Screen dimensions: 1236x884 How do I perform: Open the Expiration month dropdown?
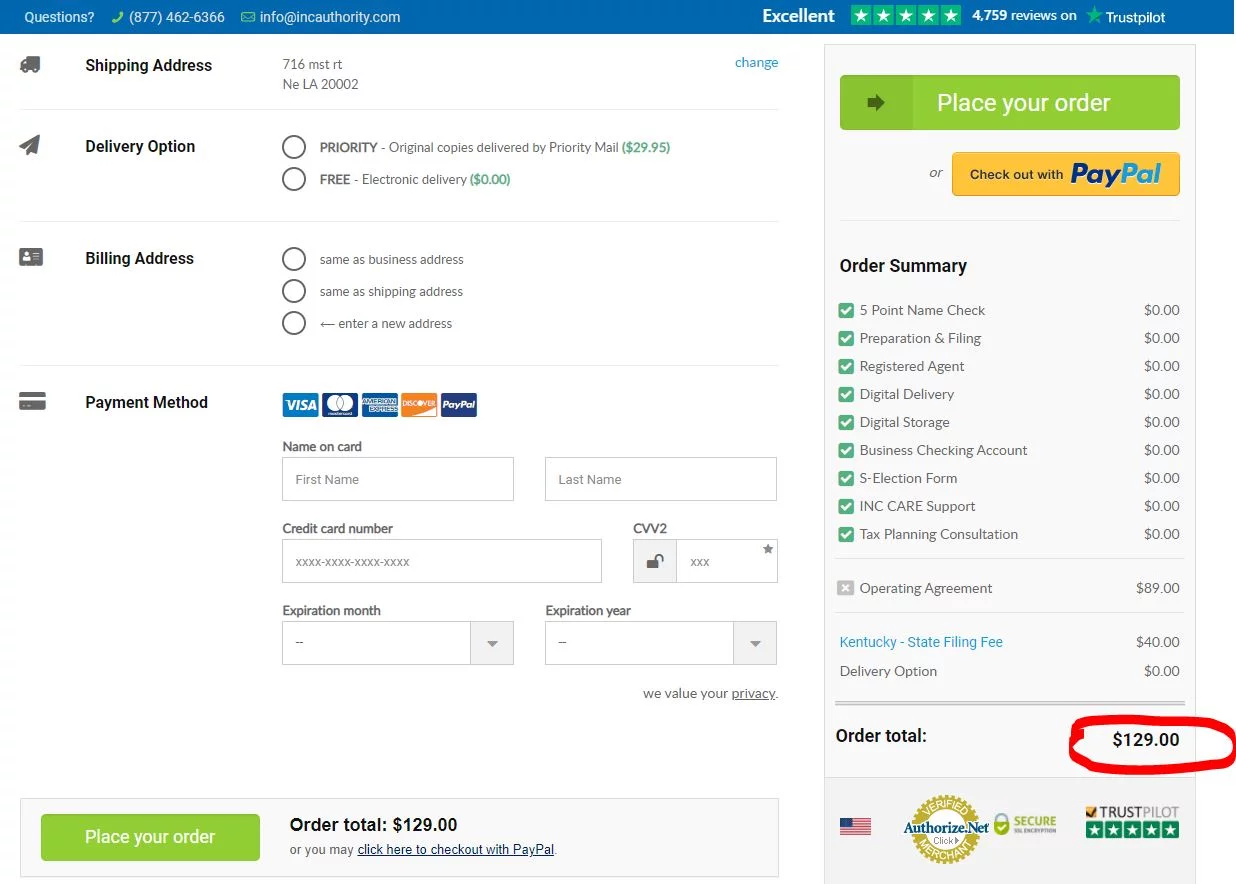coord(397,643)
